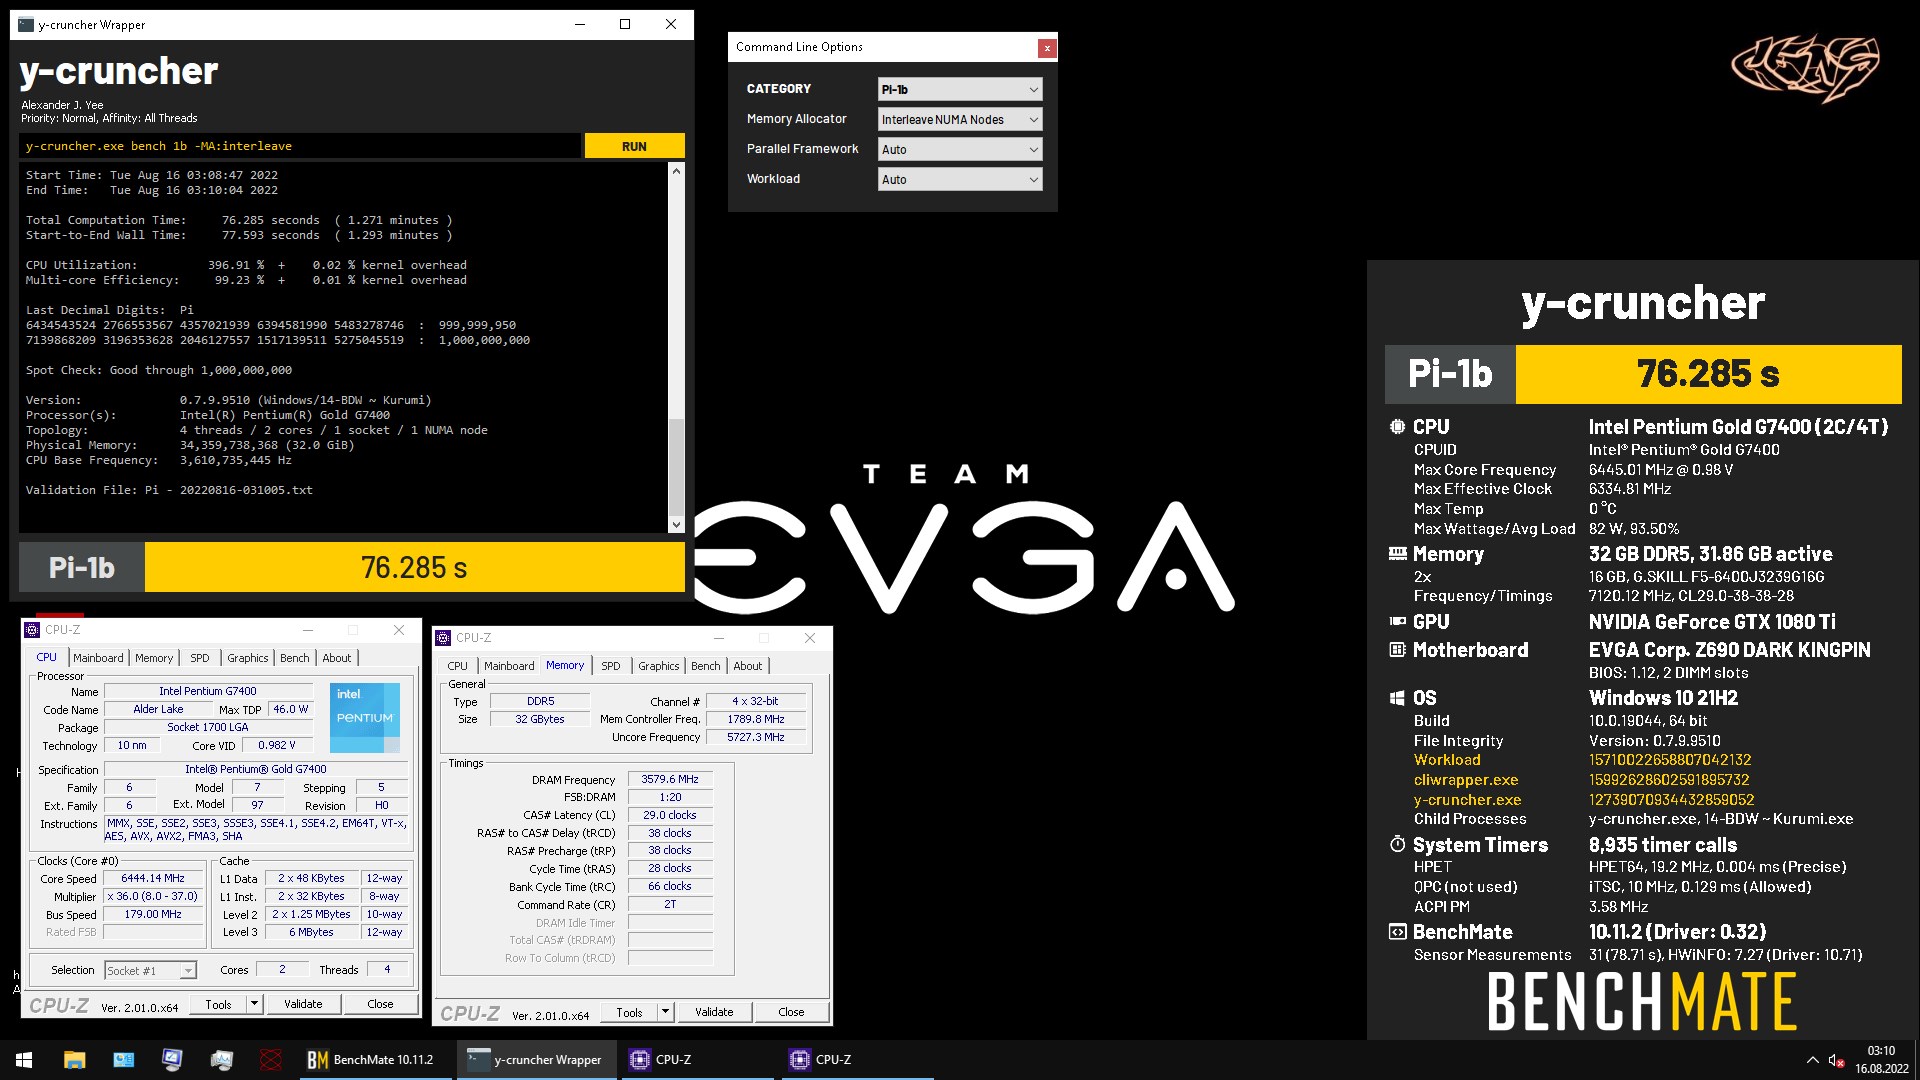Click the cliwrapper.exe label in BenchMate panel
1920x1080 pixels.
(x=1465, y=780)
